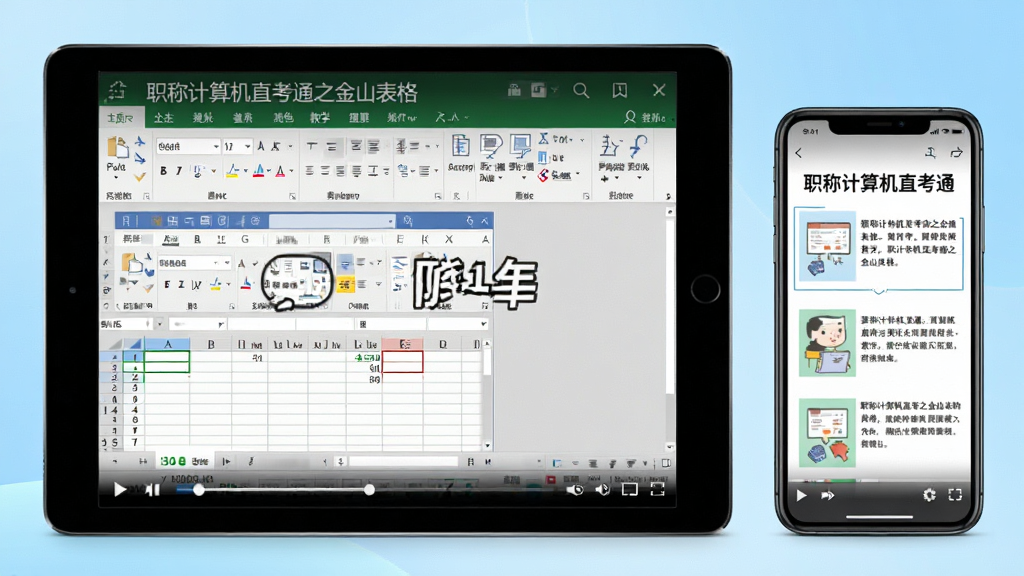The image size is (1024, 576).
Task: Open settings gear on the phone player
Action: pyautogui.click(x=929, y=495)
